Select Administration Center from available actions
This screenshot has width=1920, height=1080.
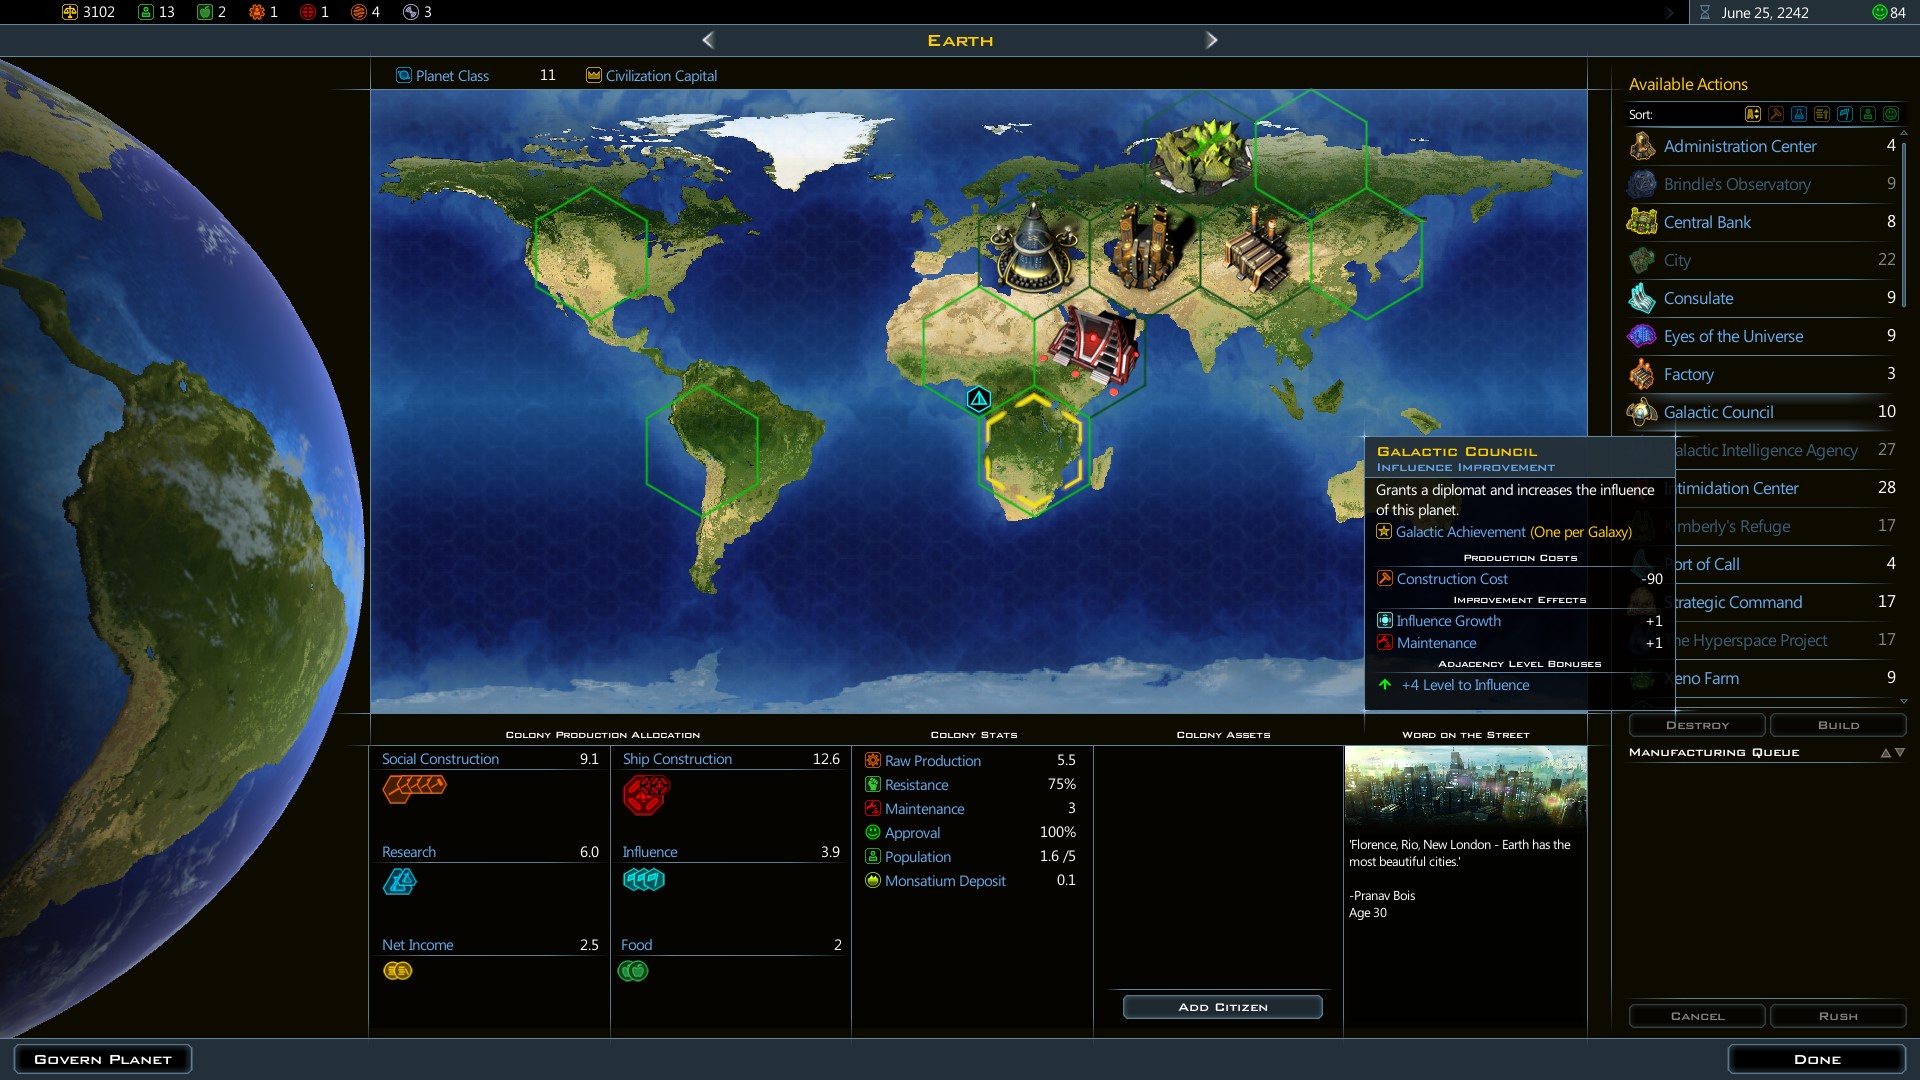pyautogui.click(x=1739, y=146)
